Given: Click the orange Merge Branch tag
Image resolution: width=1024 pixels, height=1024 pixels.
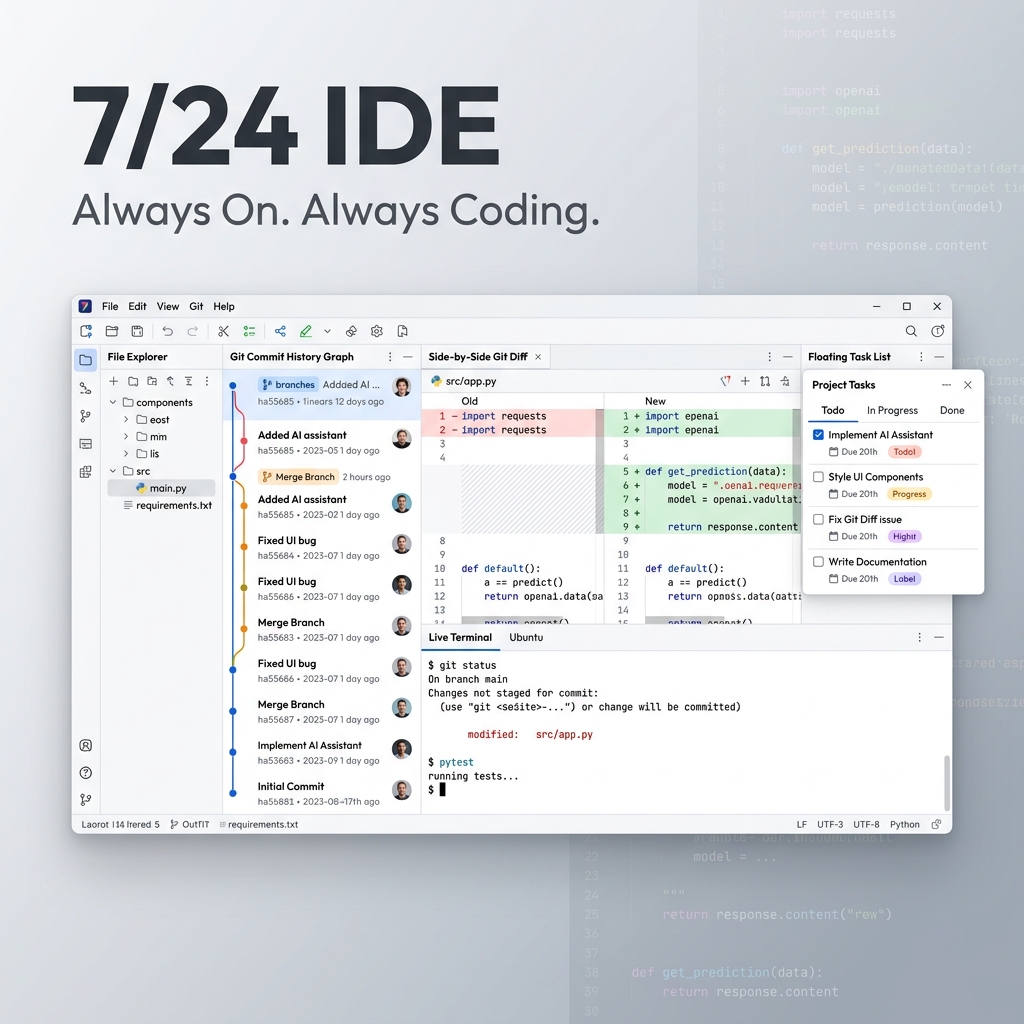Looking at the screenshot, I should (298, 477).
